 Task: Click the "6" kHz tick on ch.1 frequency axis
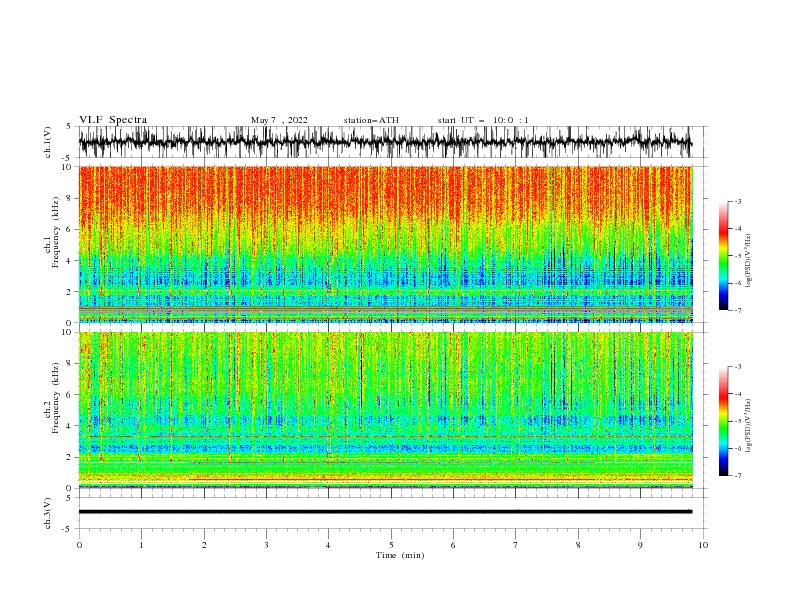point(69,230)
